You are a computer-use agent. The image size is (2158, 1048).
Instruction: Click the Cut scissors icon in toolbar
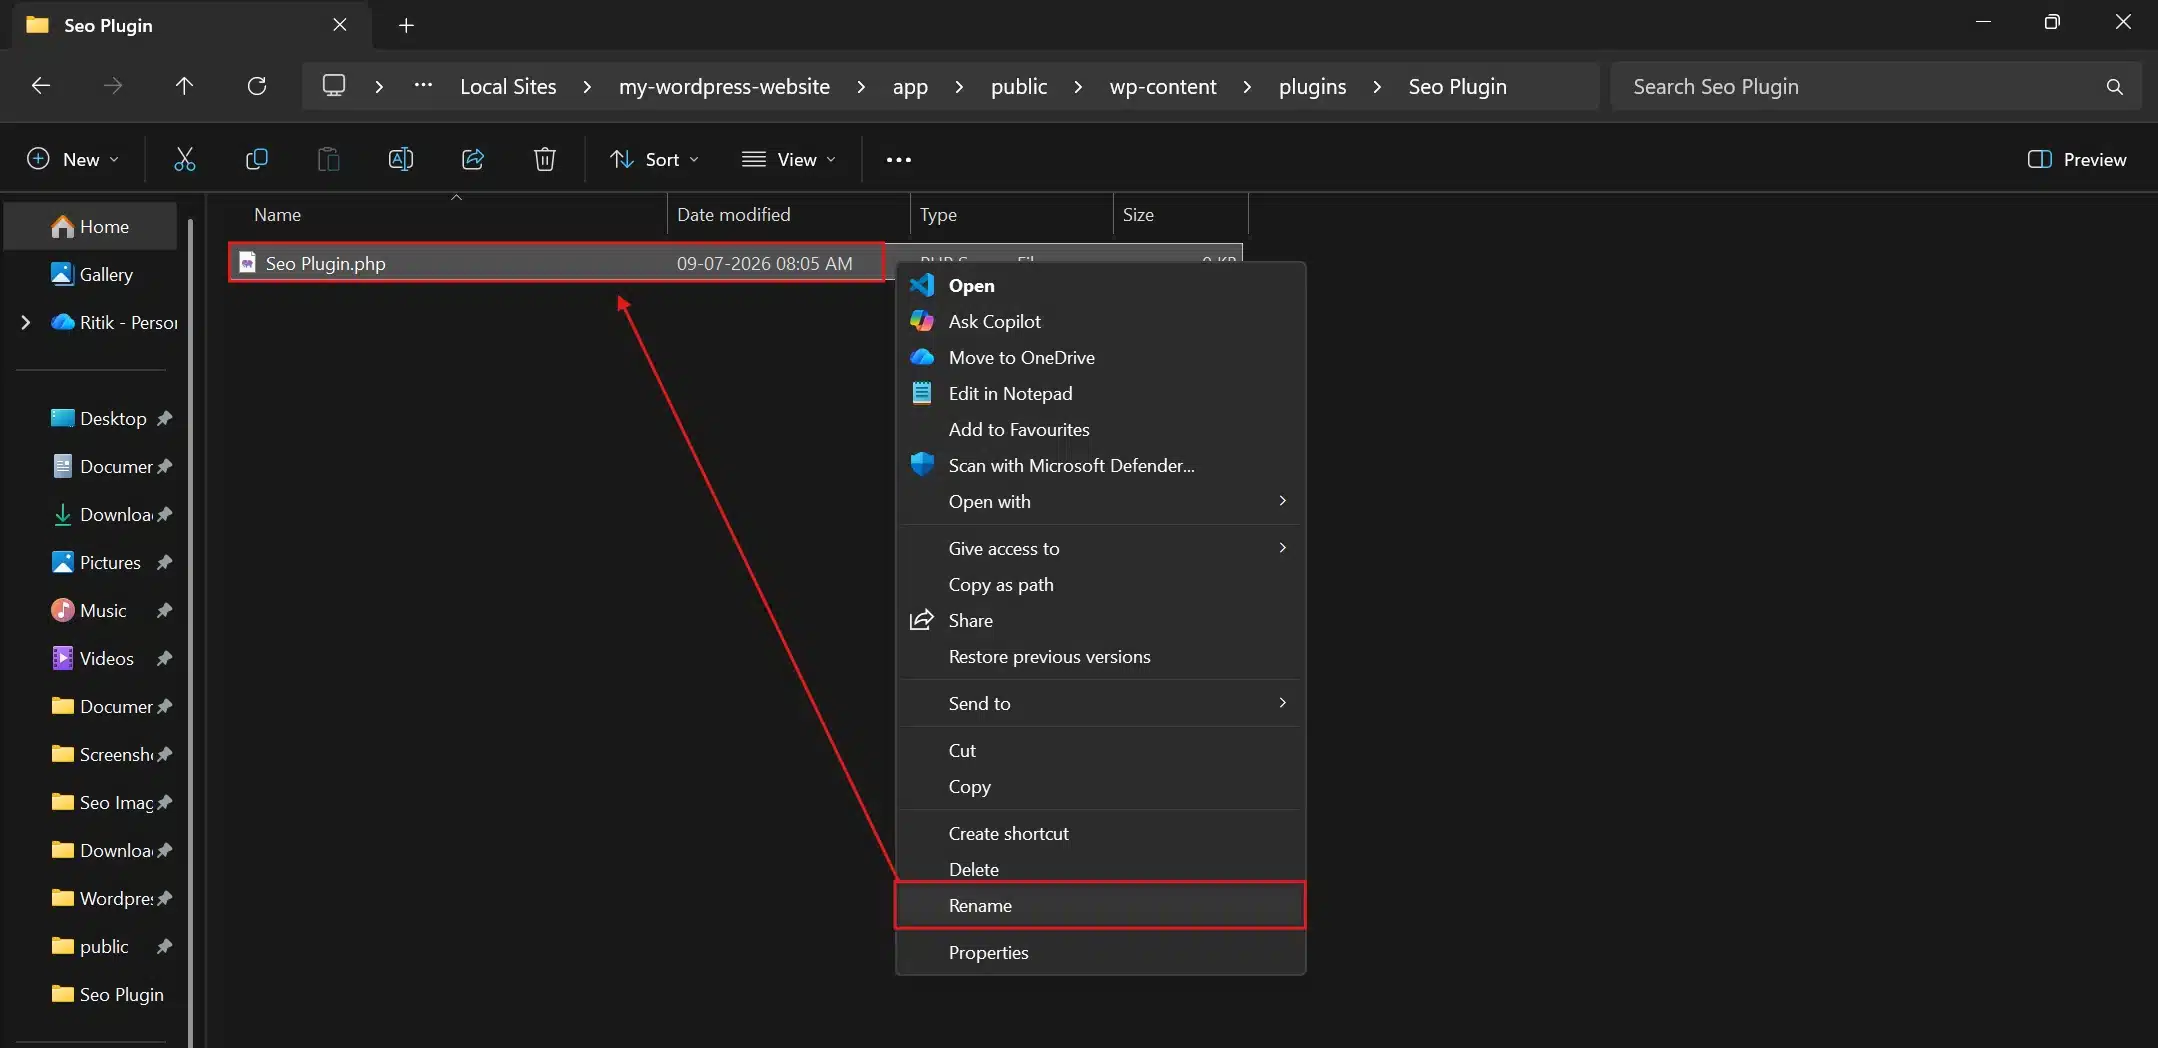pos(185,159)
